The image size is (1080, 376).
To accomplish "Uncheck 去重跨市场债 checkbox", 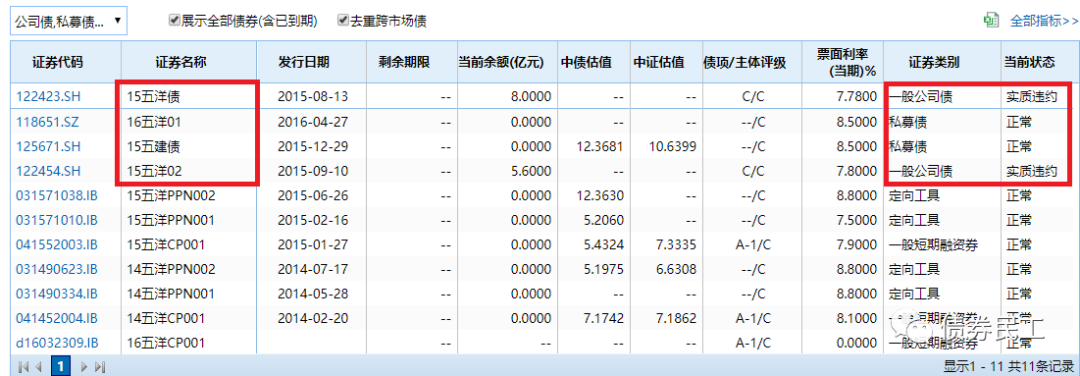I will coord(342,21).
